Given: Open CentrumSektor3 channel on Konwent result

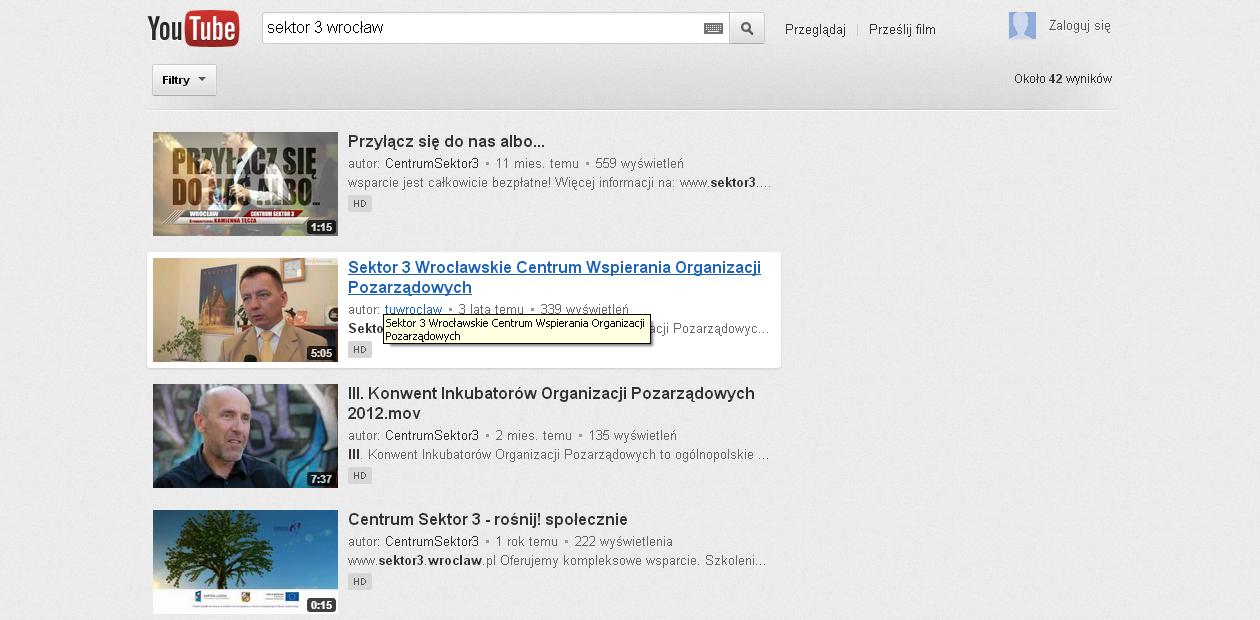Looking at the screenshot, I should 432,435.
